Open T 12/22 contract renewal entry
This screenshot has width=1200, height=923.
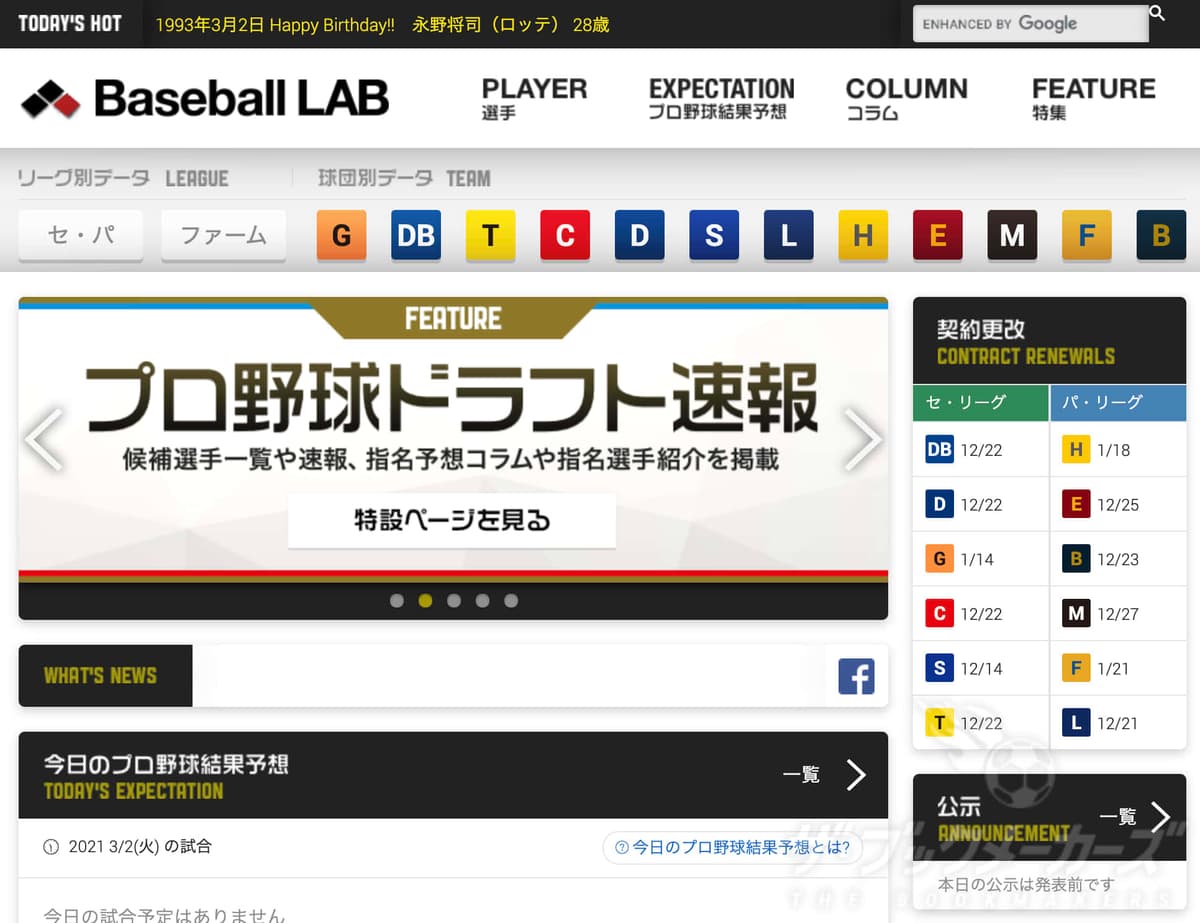coord(981,722)
